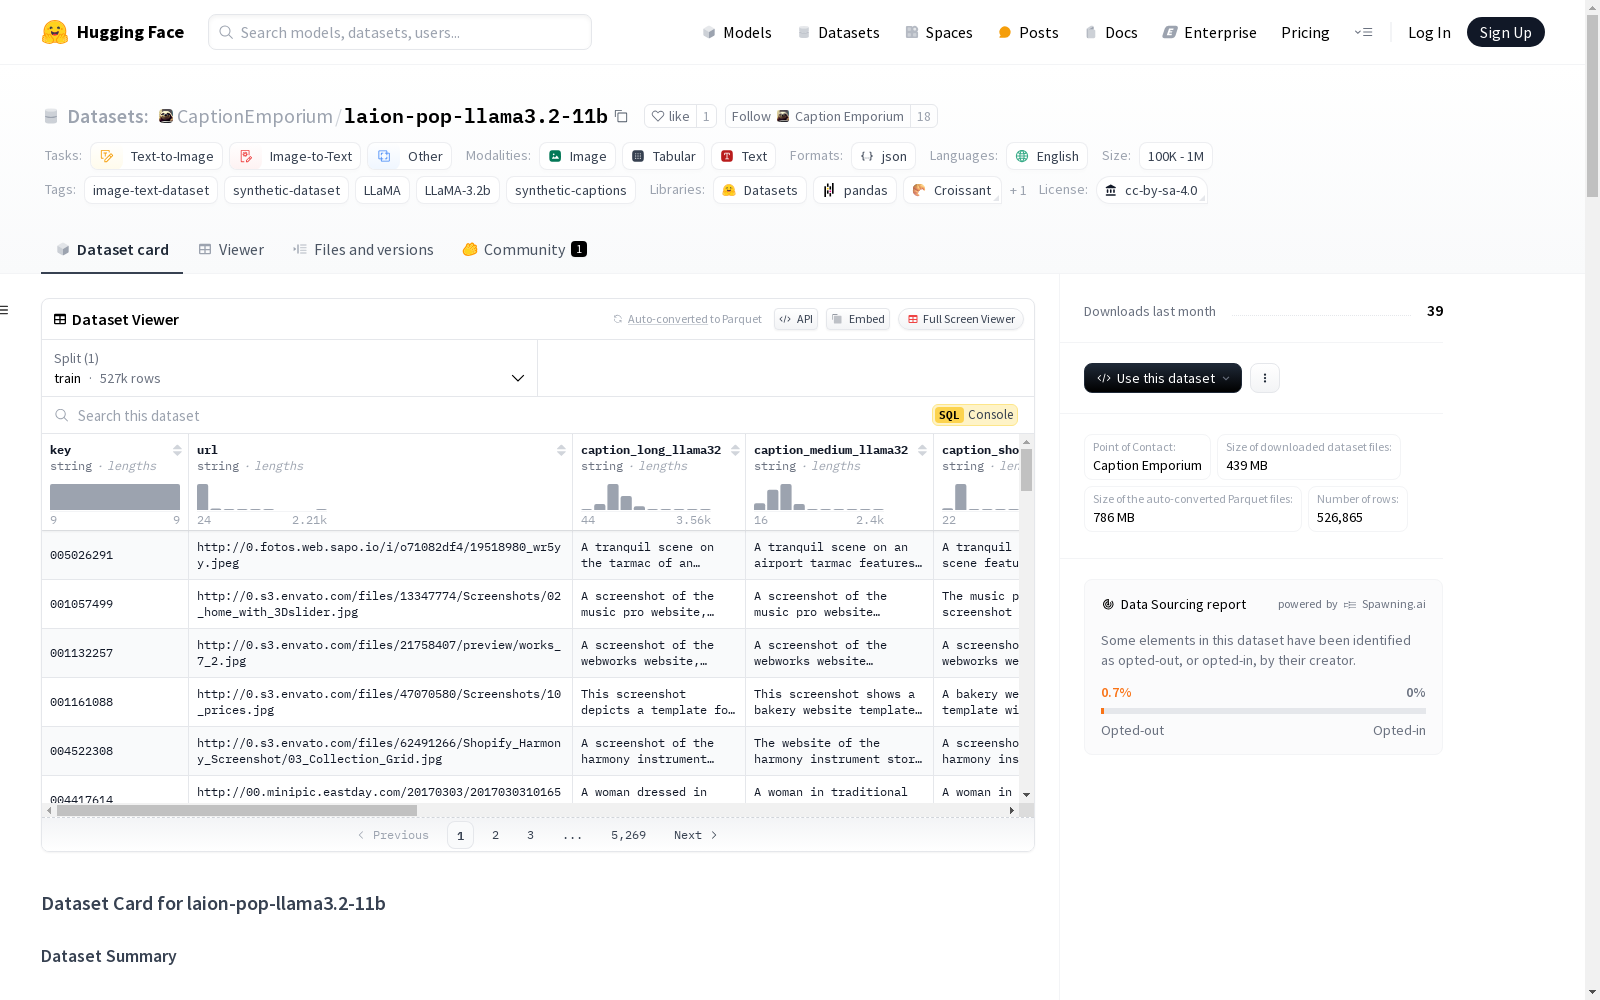Click the CaptionEmporium owner link
This screenshot has width=1600, height=1000.
point(255,116)
